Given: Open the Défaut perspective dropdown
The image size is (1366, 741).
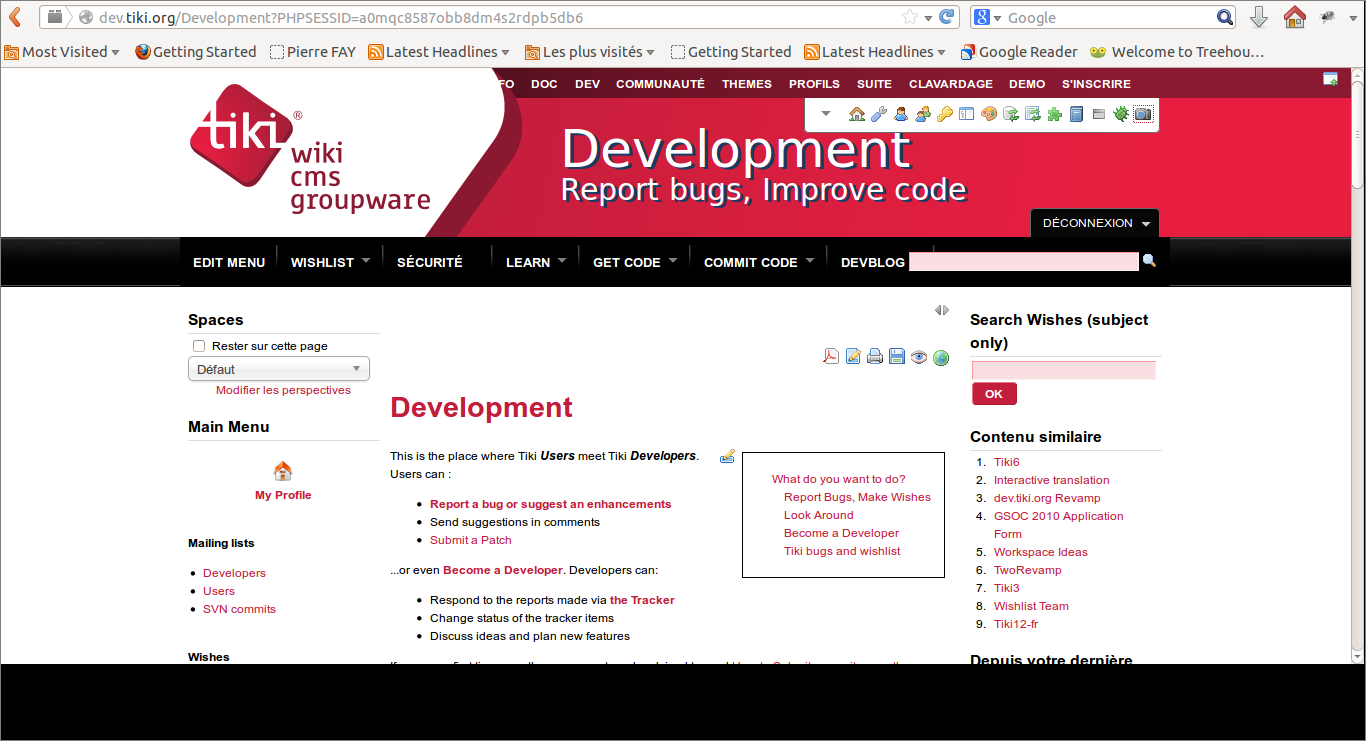Looking at the screenshot, I should tap(279, 369).
